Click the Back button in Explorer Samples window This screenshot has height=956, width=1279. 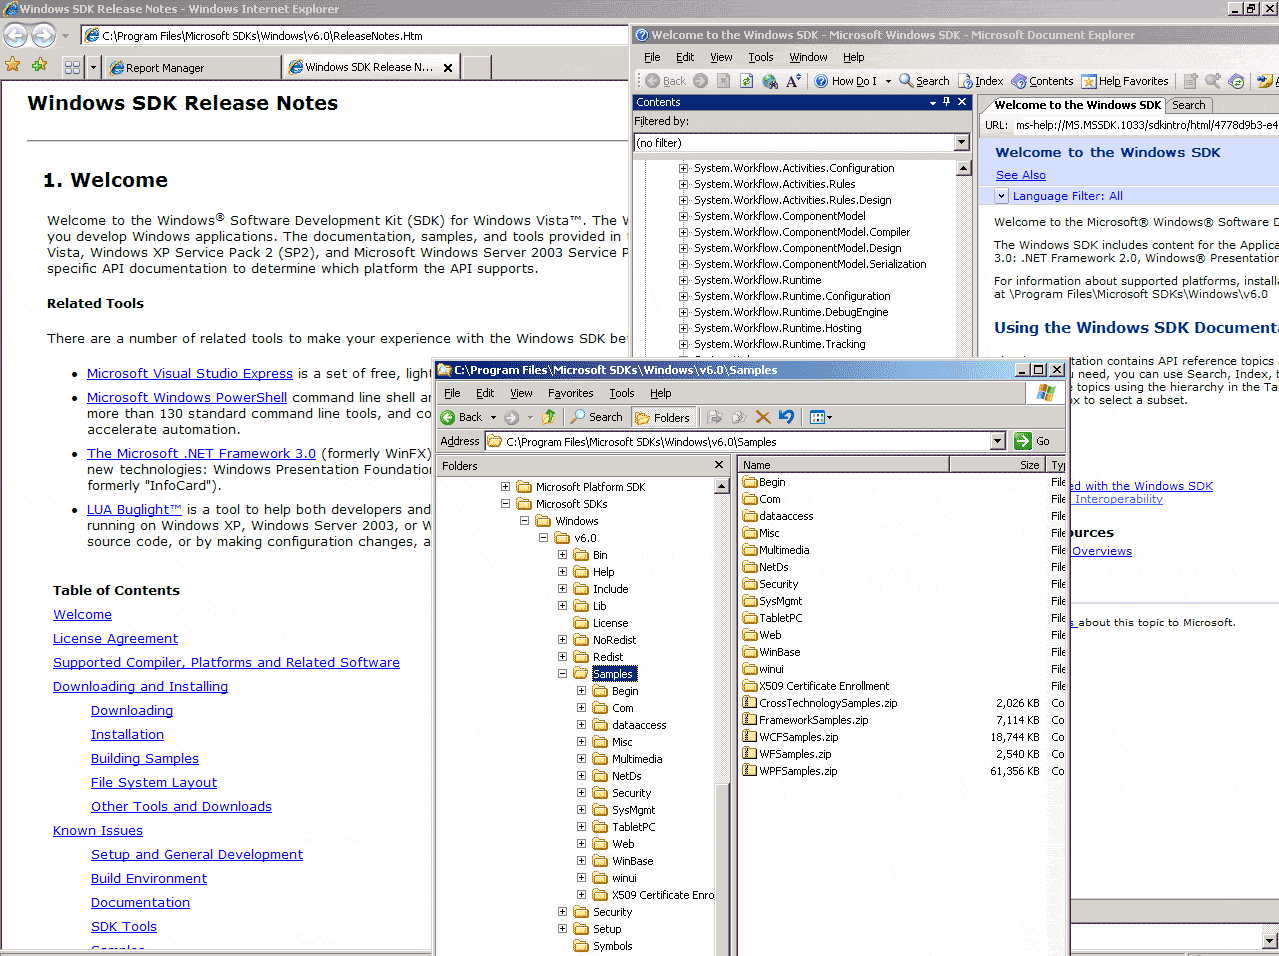click(x=462, y=417)
